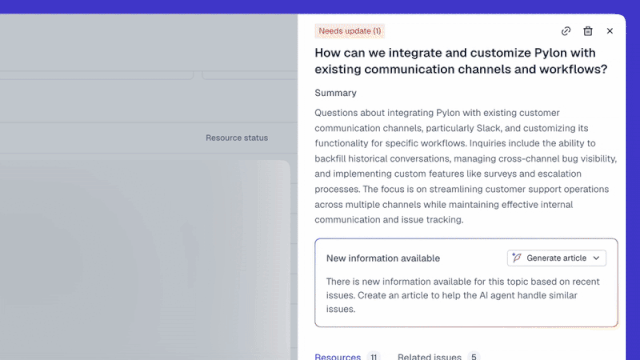Click the Resources count badge 11
640x360 pixels.
point(373,356)
